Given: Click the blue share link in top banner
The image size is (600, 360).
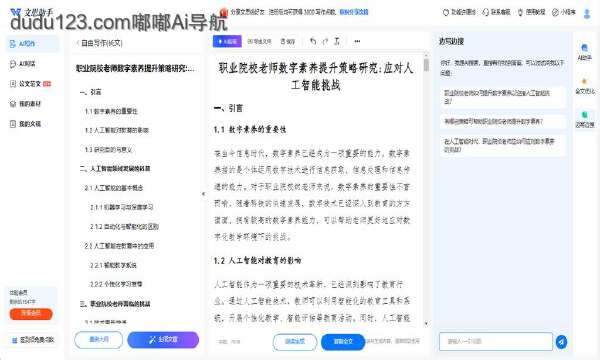Looking at the screenshot, I should pyautogui.click(x=354, y=12).
